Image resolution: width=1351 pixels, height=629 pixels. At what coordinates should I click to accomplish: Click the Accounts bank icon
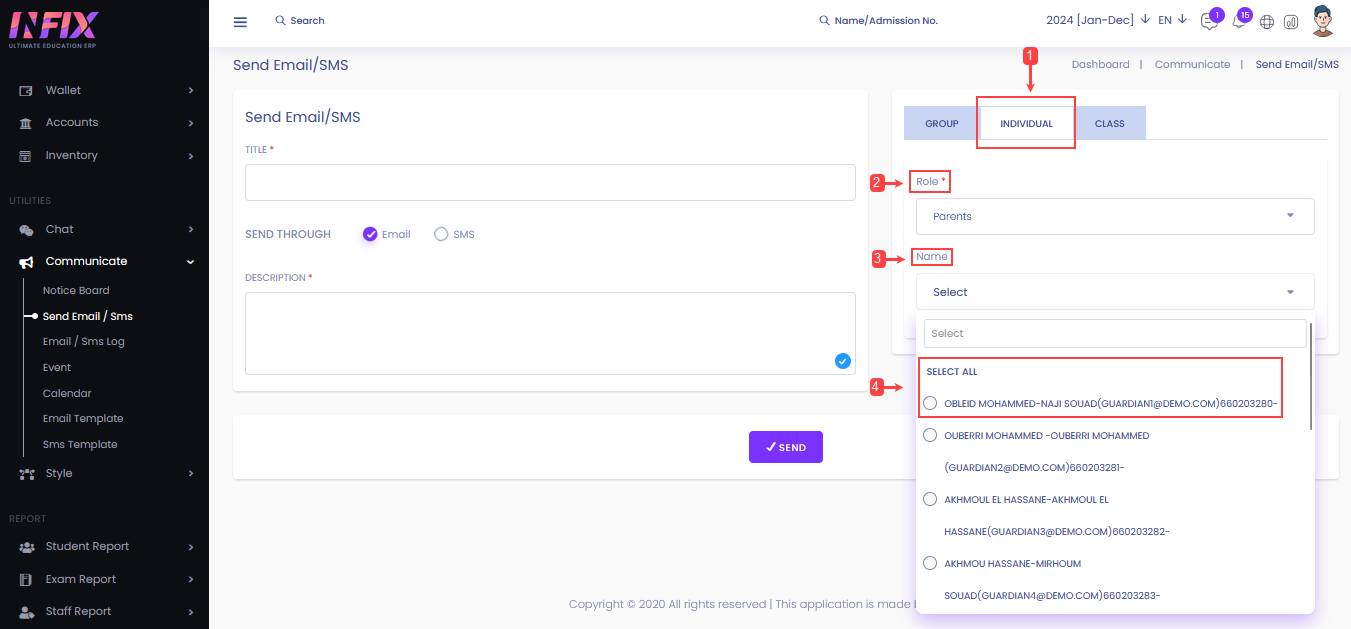[26, 123]
